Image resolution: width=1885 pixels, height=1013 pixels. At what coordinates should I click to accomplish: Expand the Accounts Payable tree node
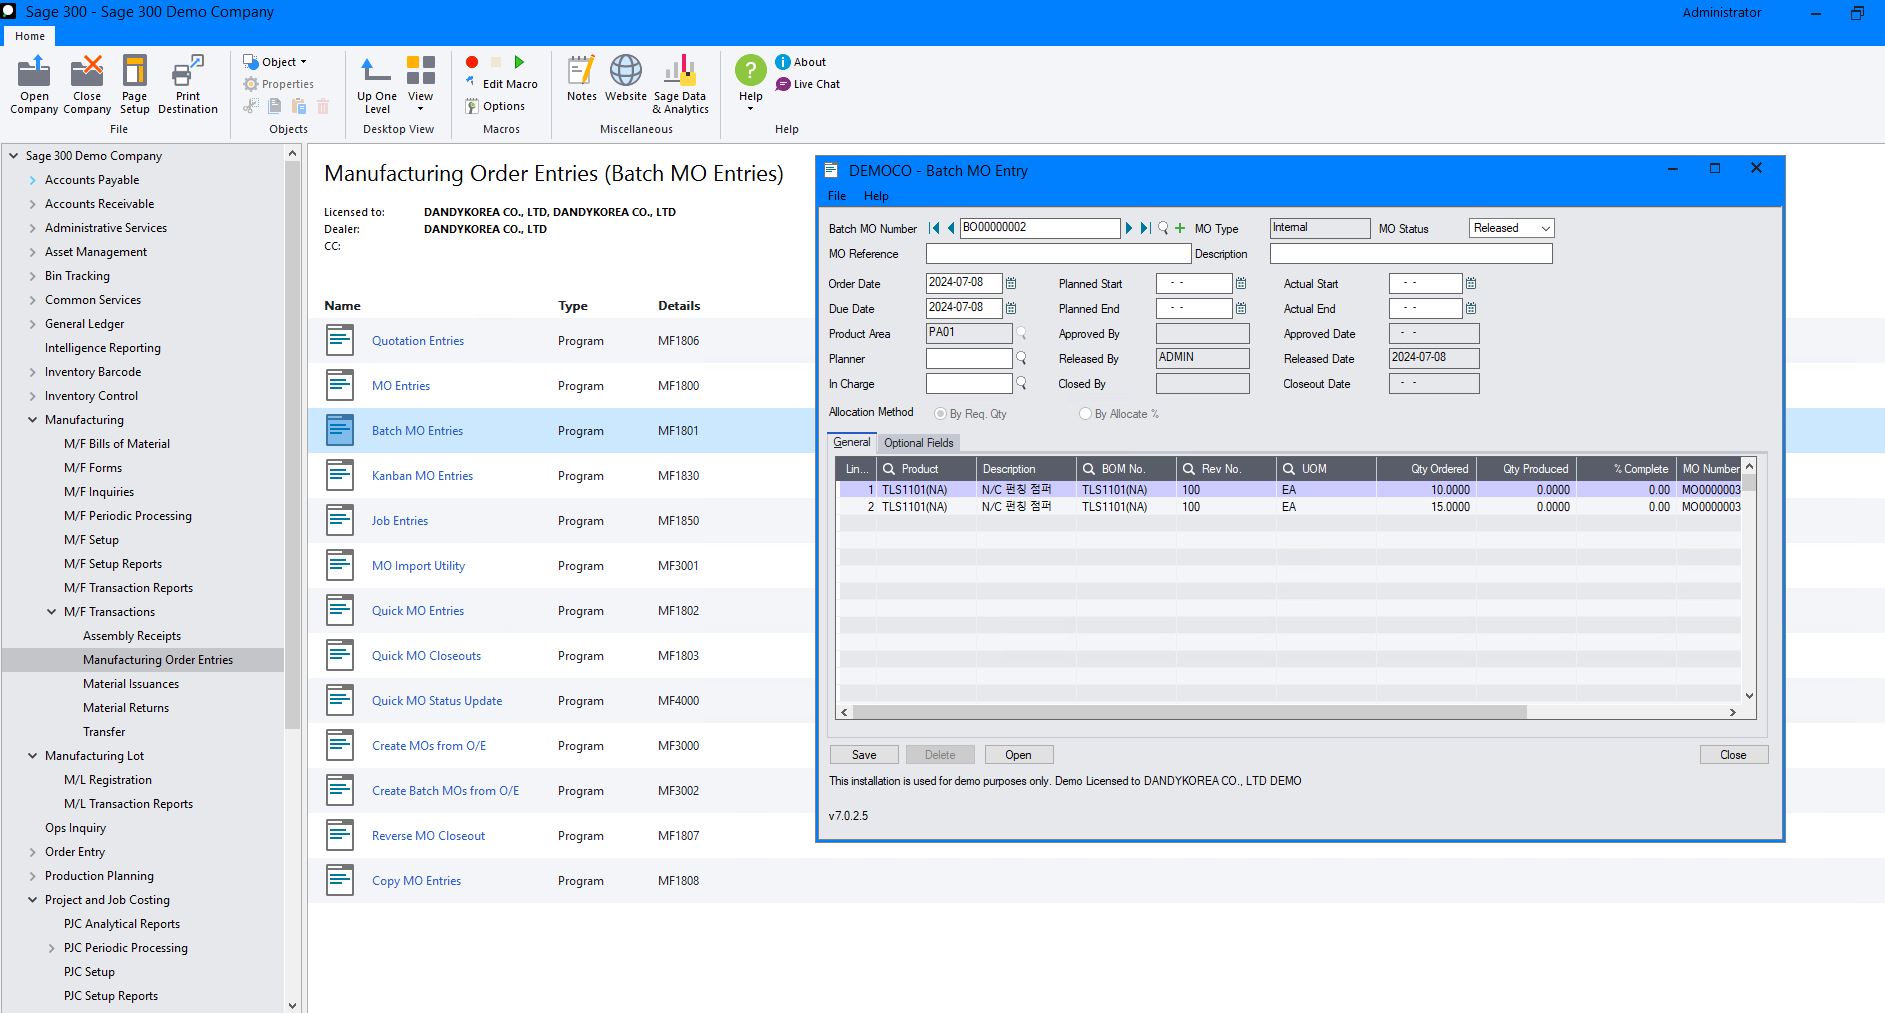(32, 180)
